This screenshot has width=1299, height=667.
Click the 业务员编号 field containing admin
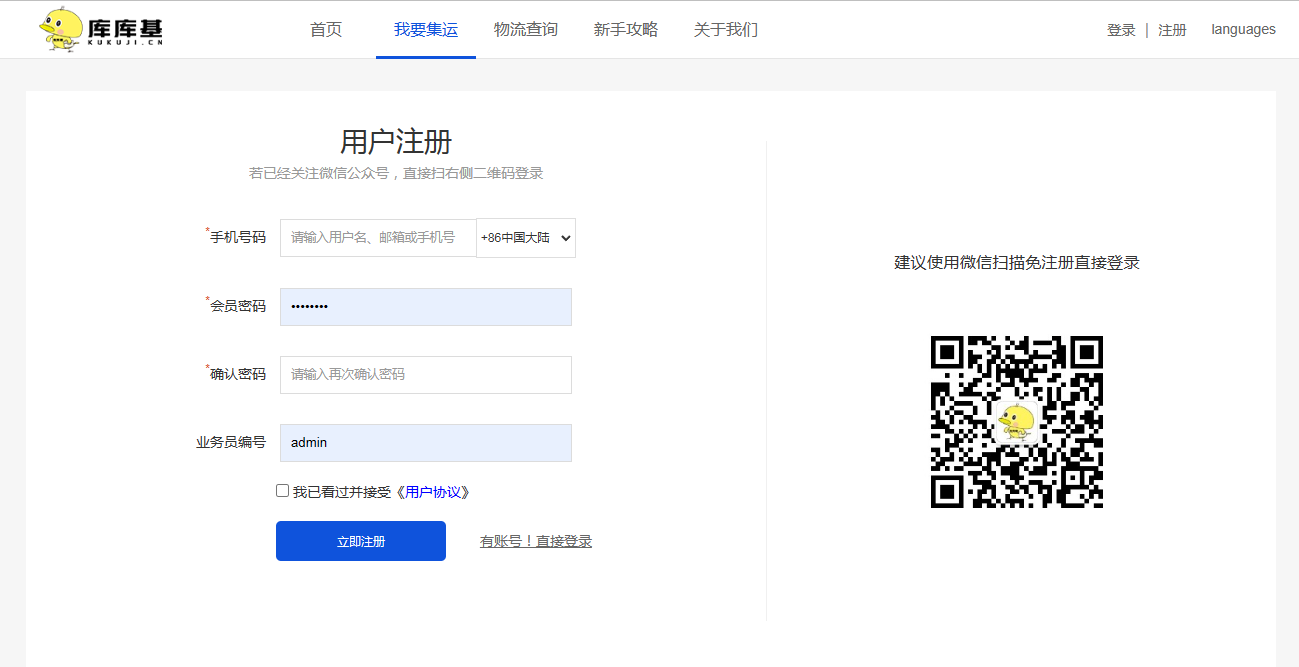pos(426,443)
